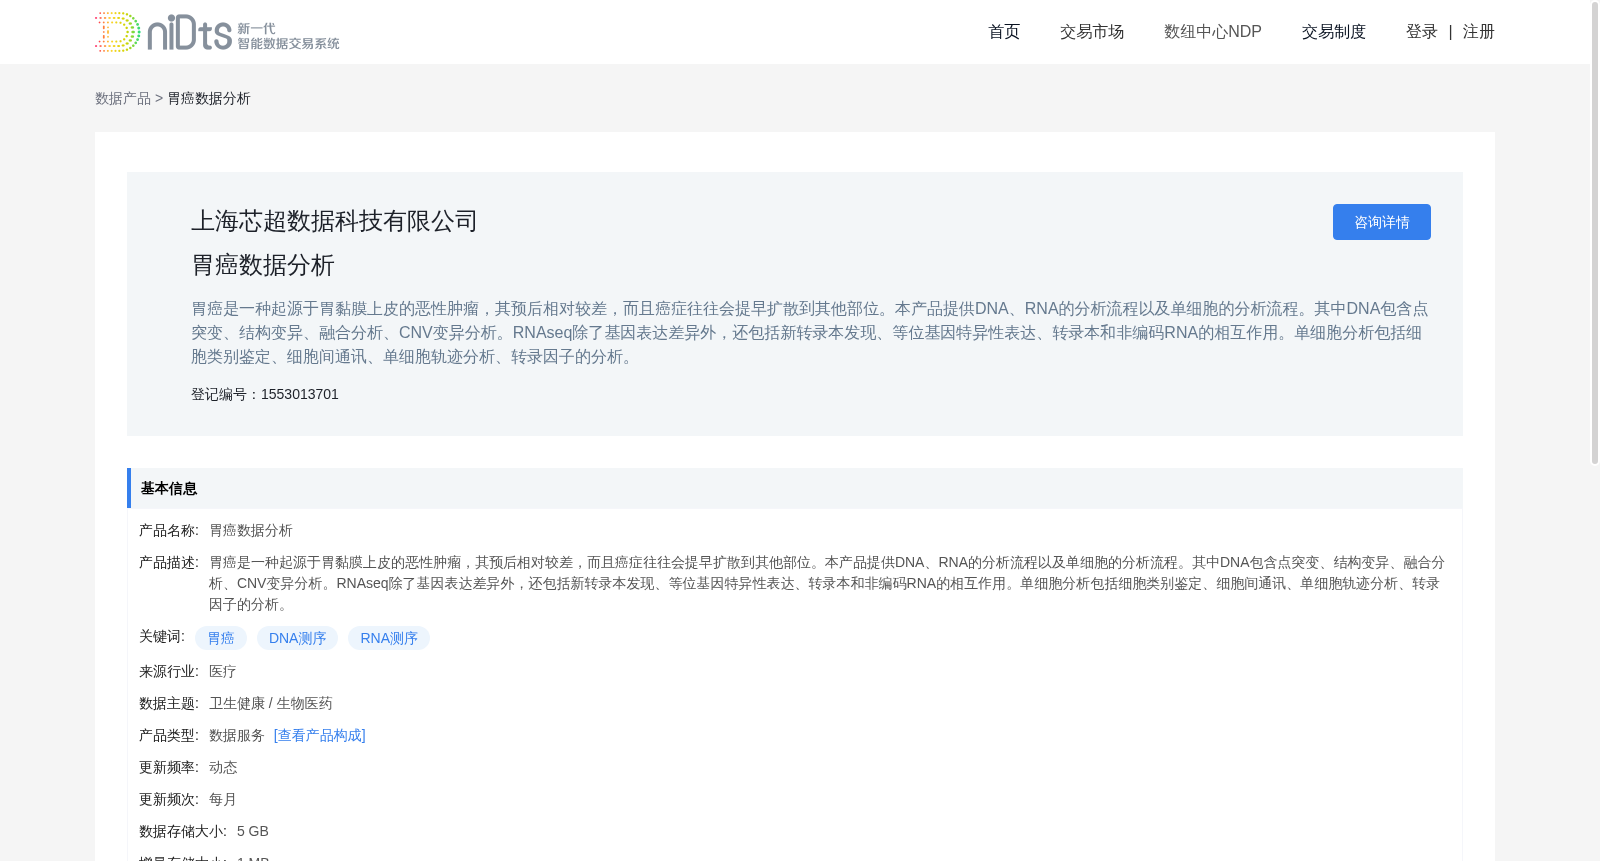
Task: Click the 5 GB storage size value
Action: [253, 831]
